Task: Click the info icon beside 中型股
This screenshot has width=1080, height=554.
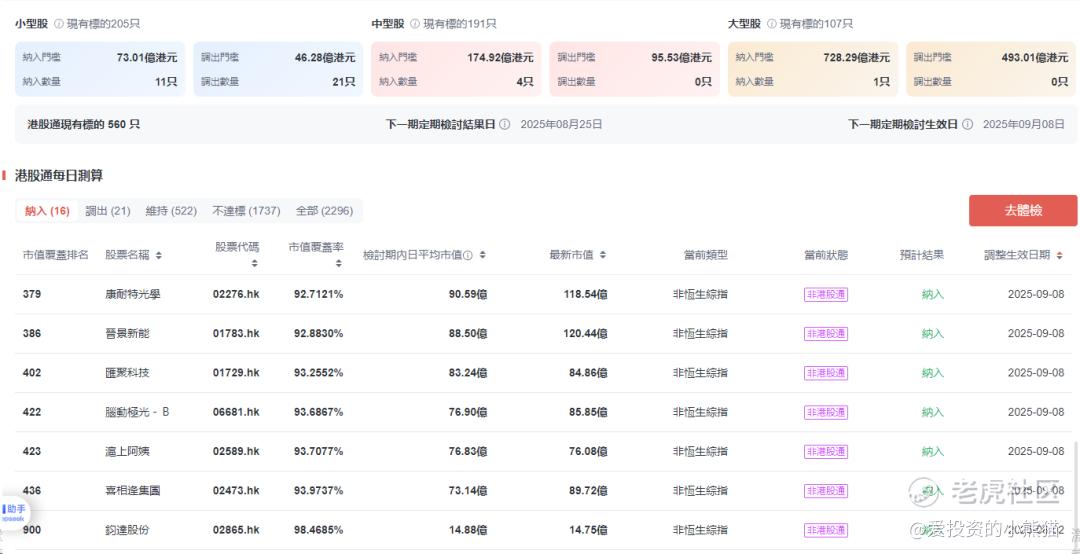Action: [415, 24]
